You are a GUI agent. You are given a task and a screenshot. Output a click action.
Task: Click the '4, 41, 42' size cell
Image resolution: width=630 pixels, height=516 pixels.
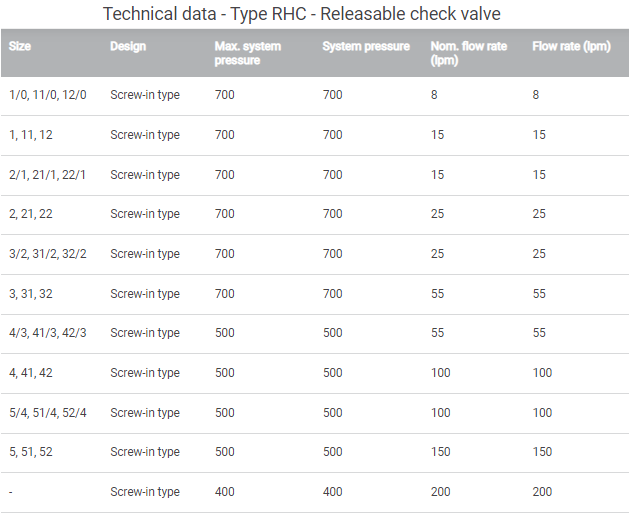pyautogui.click(x=31, y=373)
